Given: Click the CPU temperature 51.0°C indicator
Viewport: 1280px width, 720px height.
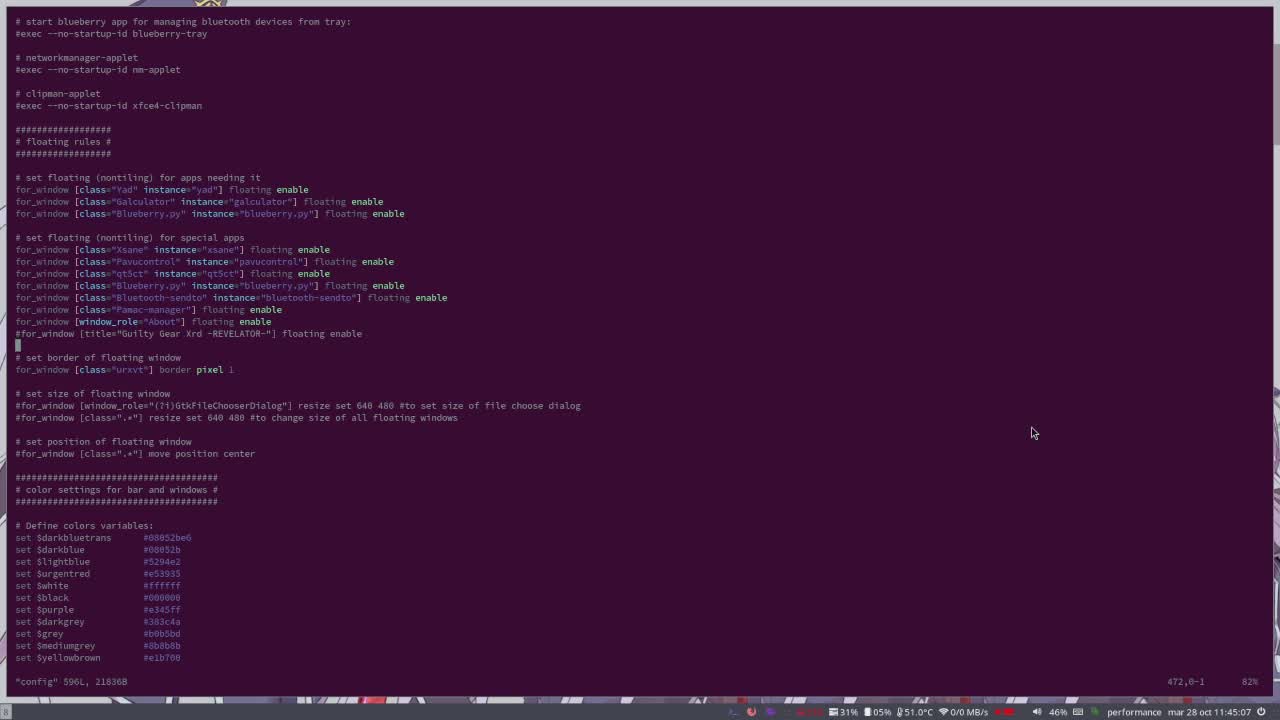Looking at the screenshot, I should pos(915,712).
